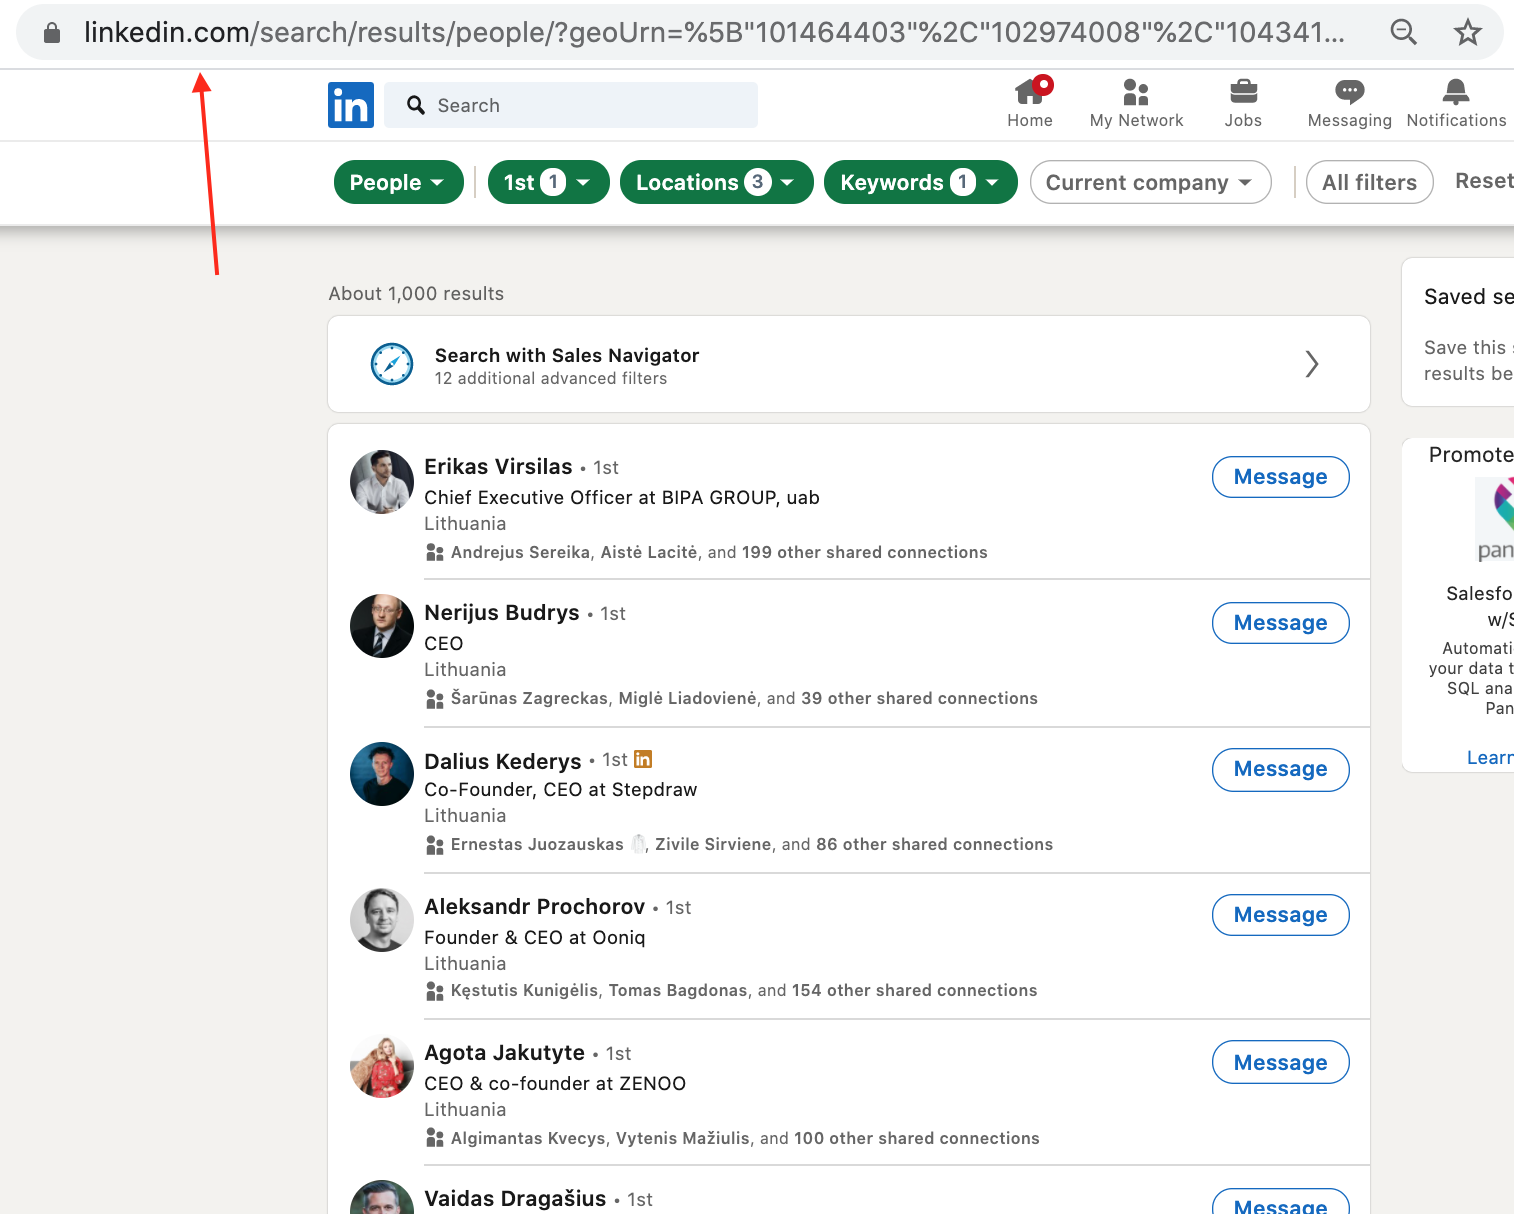Click '12 additional advanced filters' text
The image size is (1514, 1214).
click(550, 378)
